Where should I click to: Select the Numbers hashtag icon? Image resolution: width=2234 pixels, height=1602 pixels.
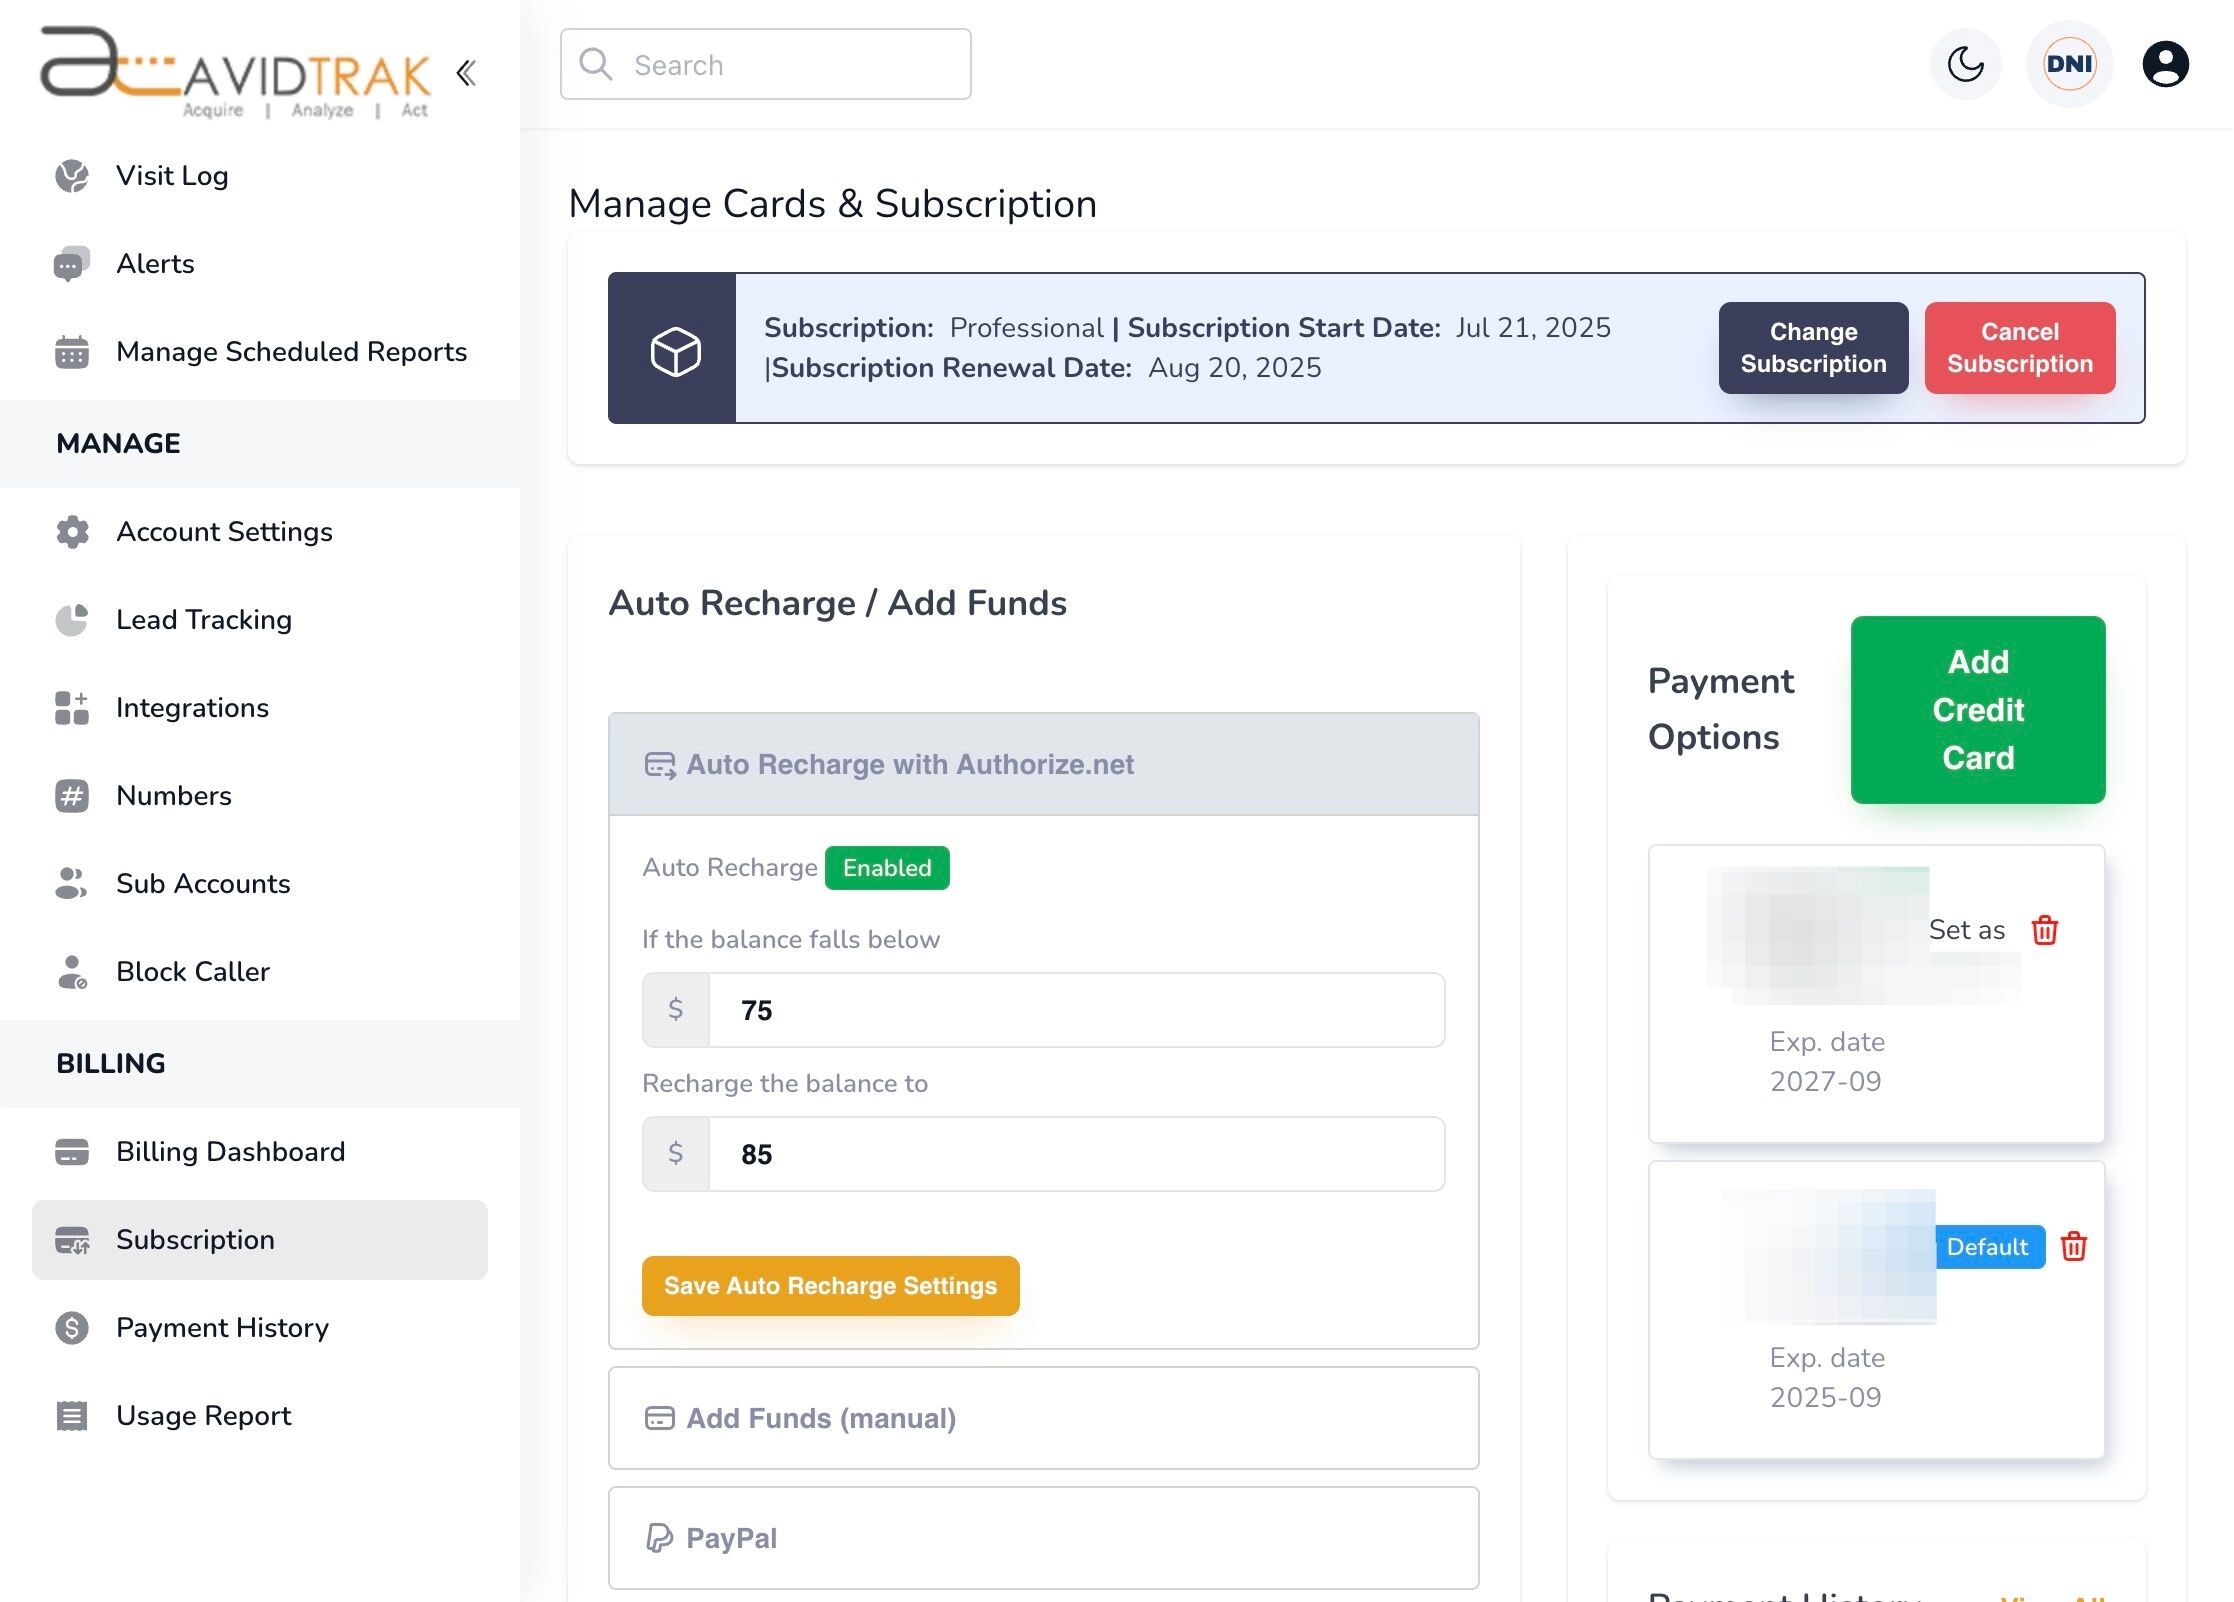[x=71, y=795]
